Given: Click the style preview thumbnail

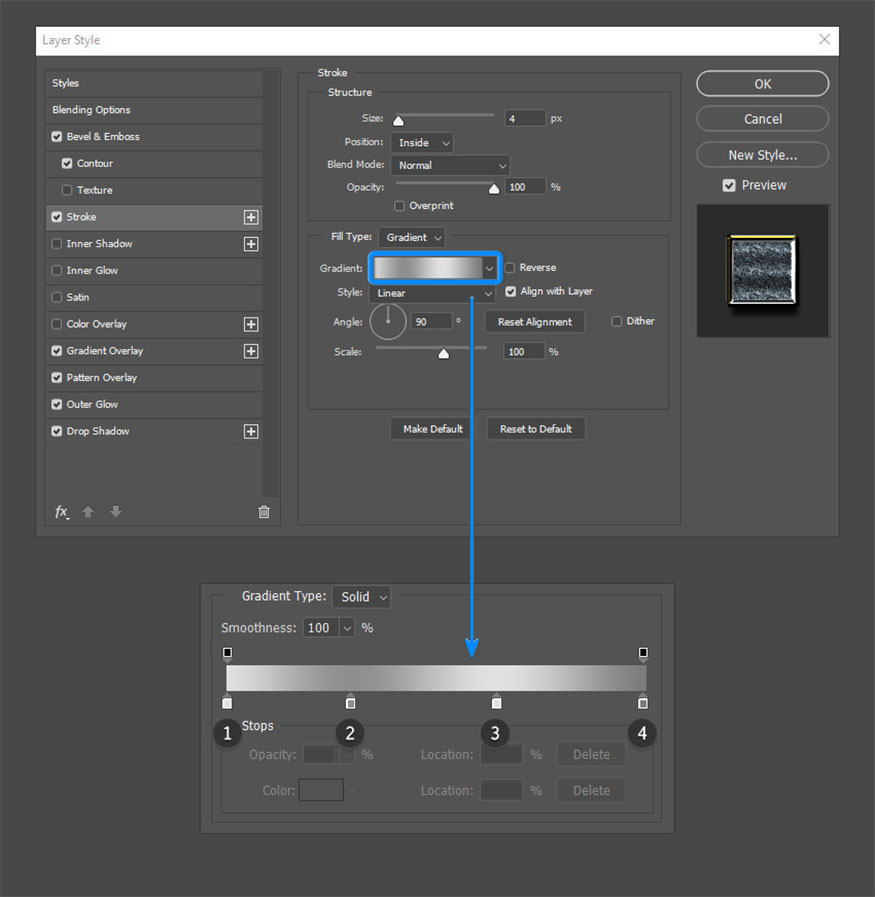Looking at the screenshot, I should pos(762,271).
